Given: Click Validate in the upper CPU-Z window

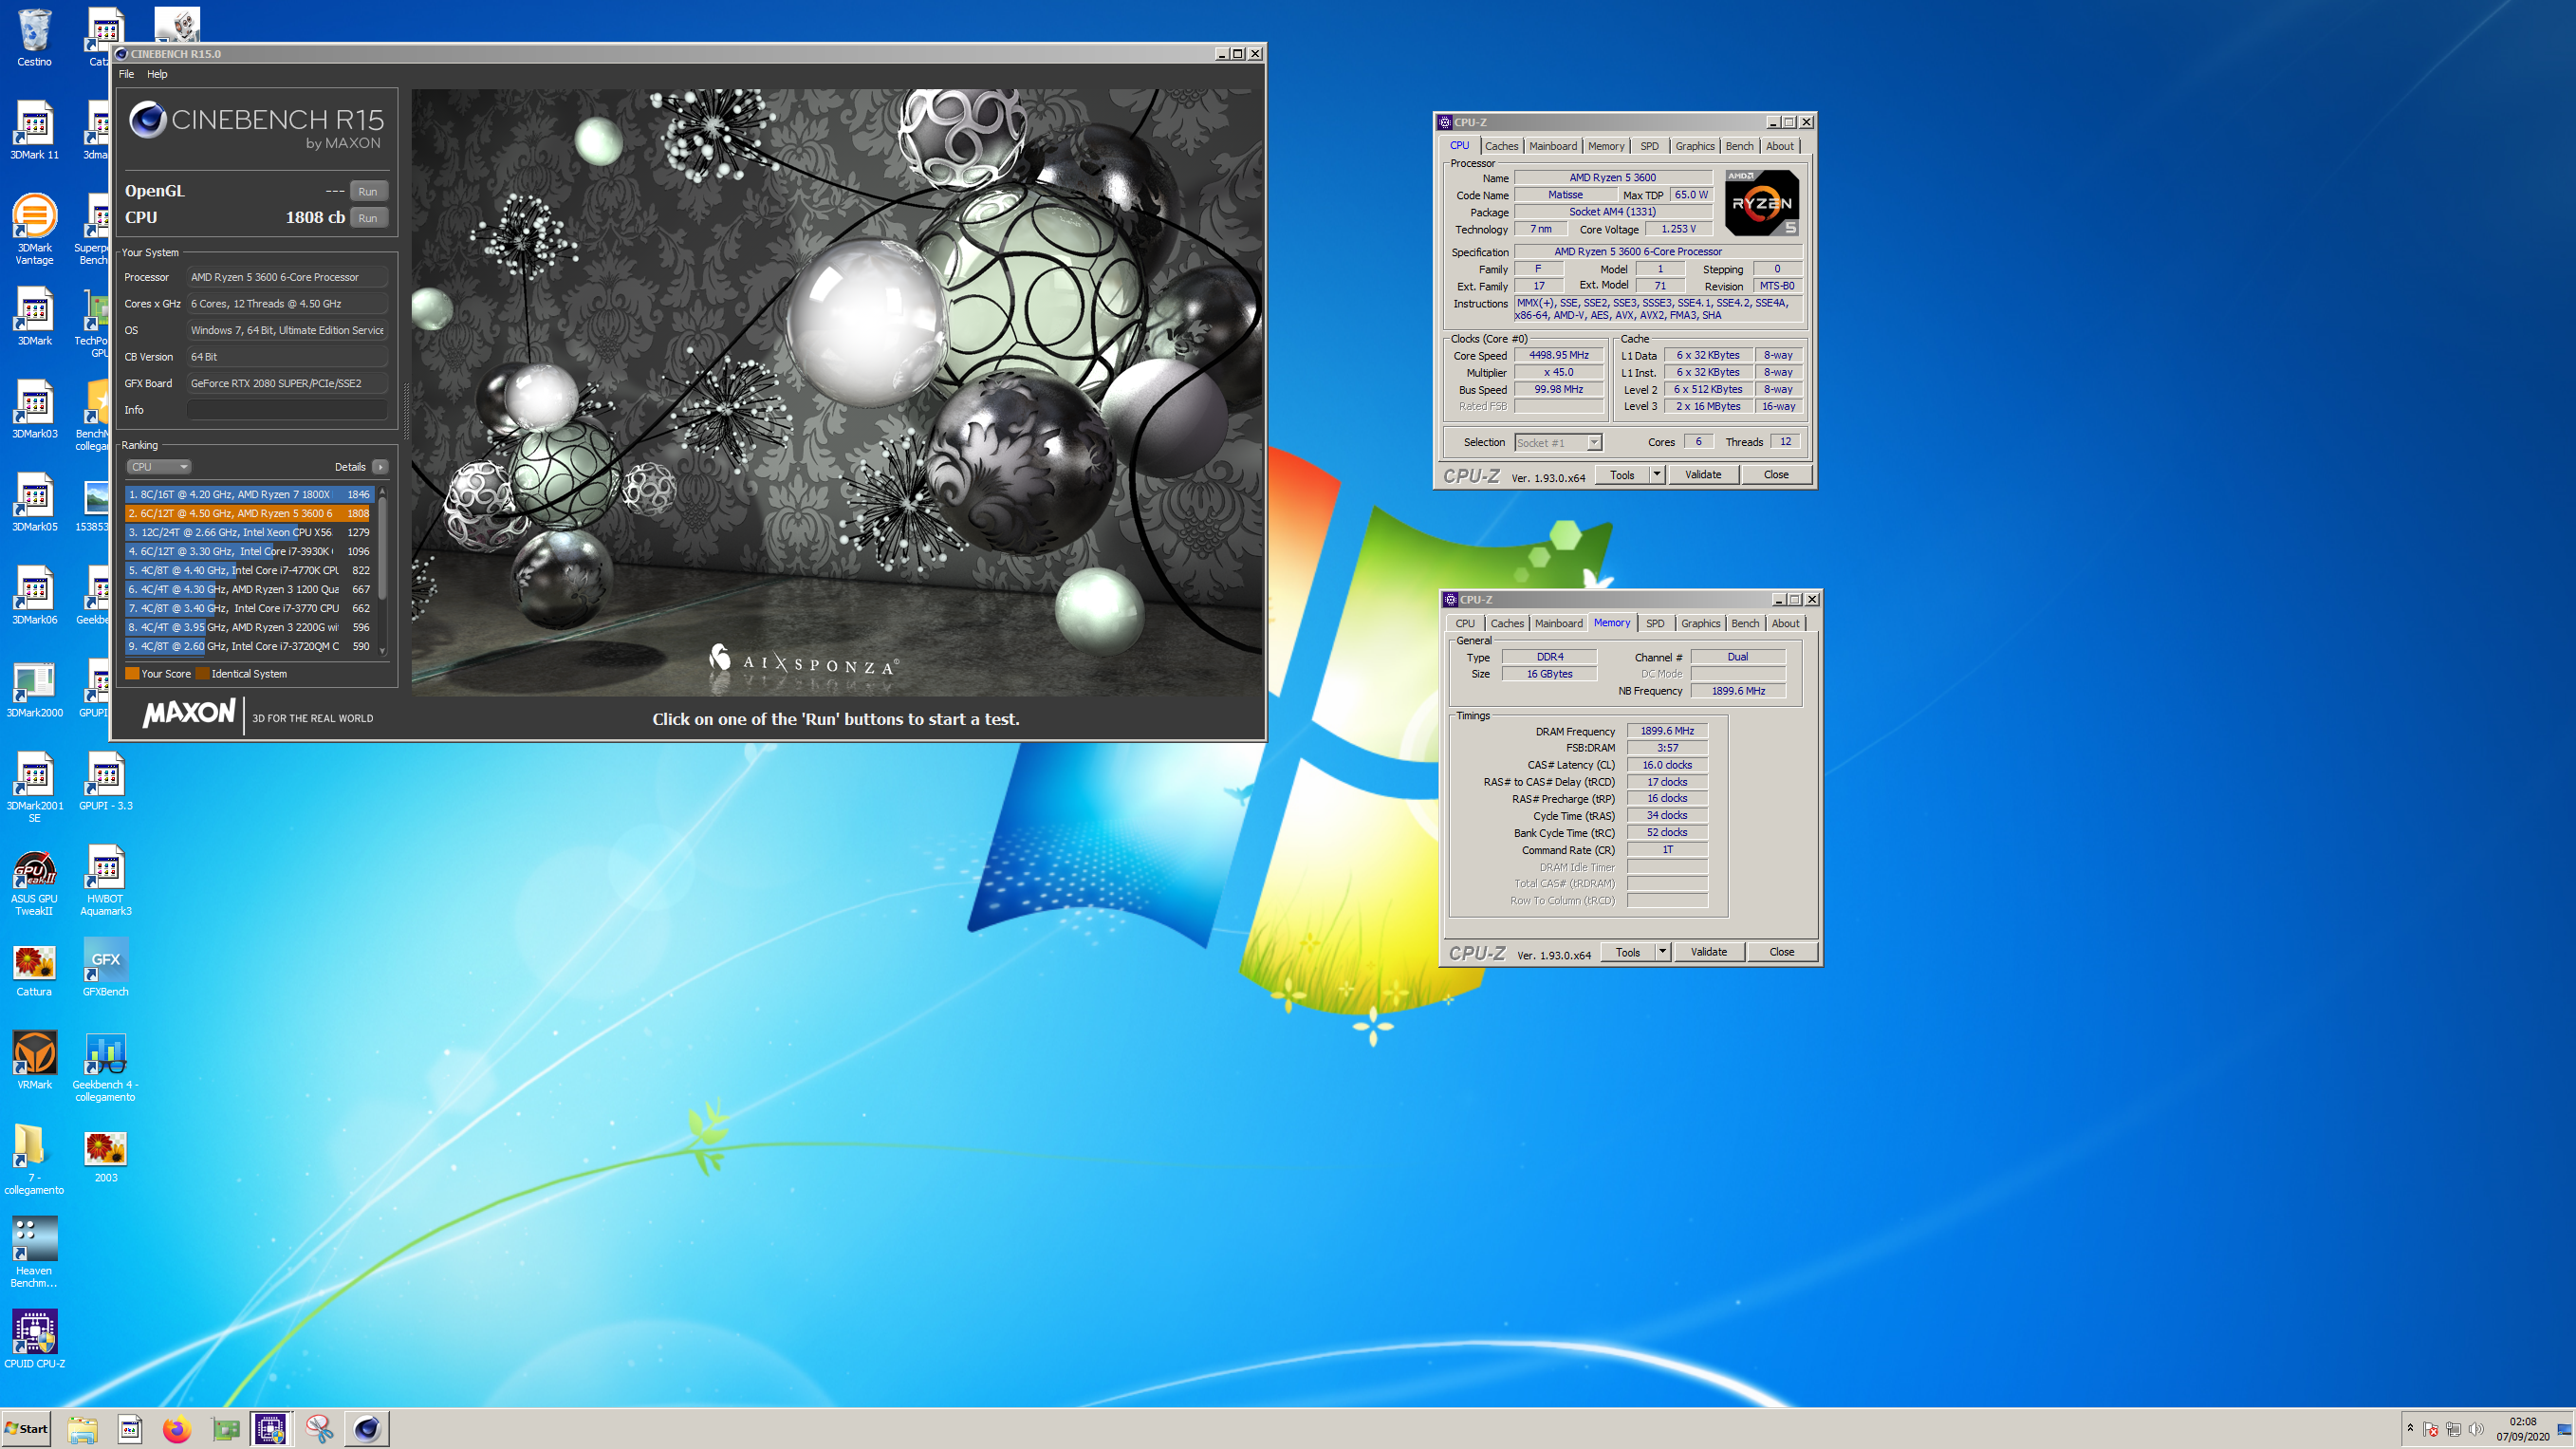Looking at the screenshot, I should click(1703, 475).
